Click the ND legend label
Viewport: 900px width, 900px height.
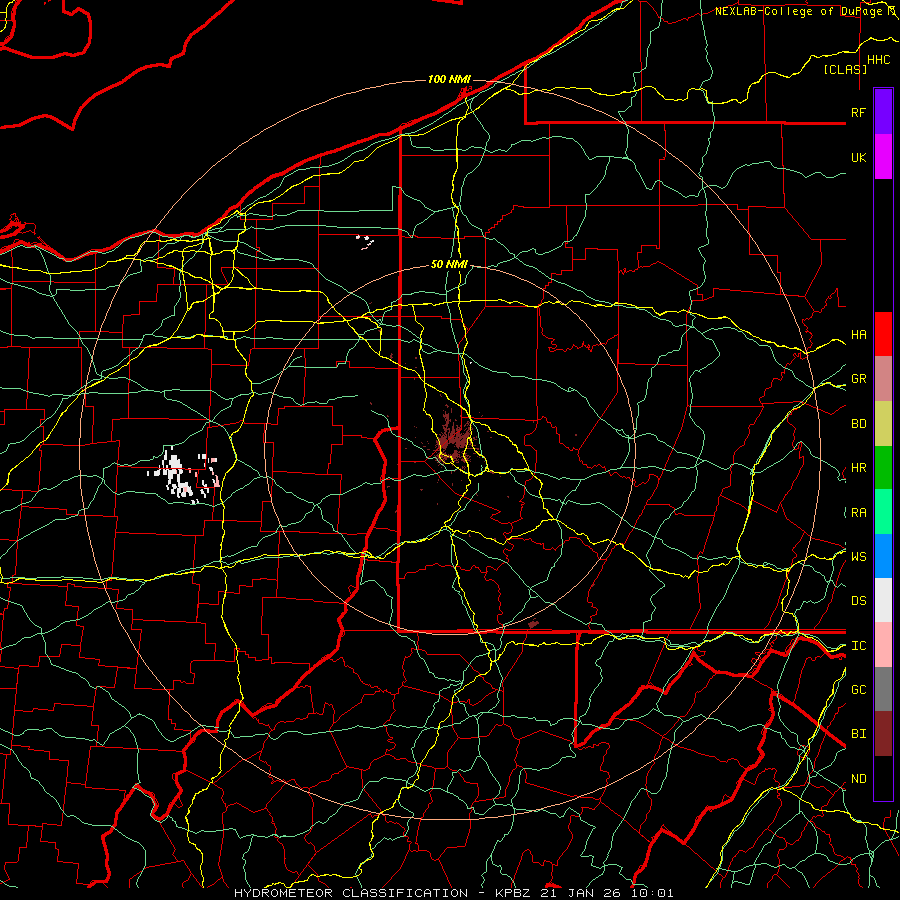pos(858,779)
